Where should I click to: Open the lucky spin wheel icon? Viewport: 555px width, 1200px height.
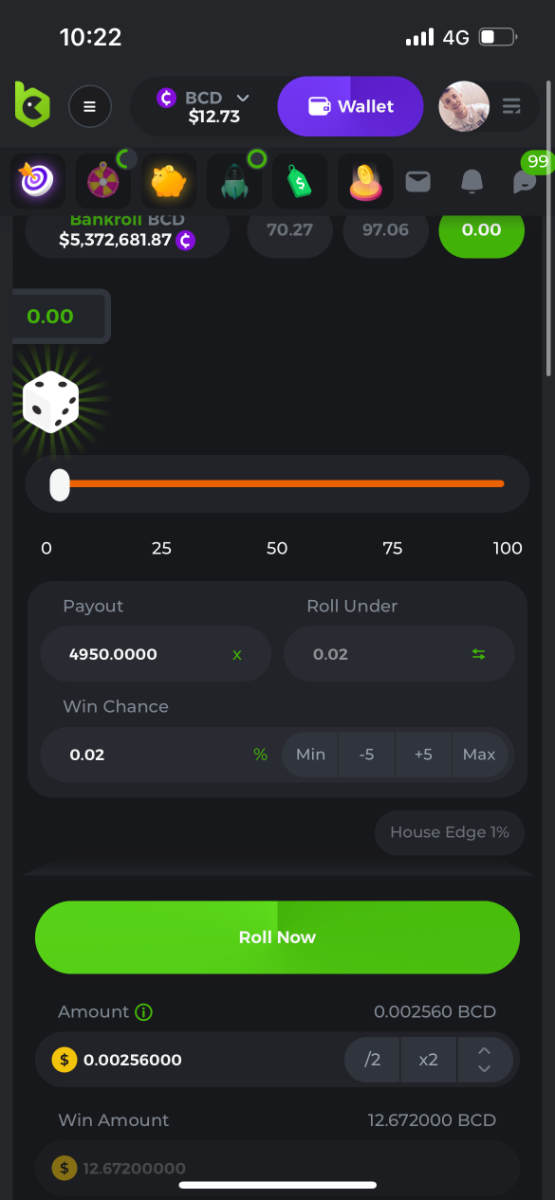point(103,181)
